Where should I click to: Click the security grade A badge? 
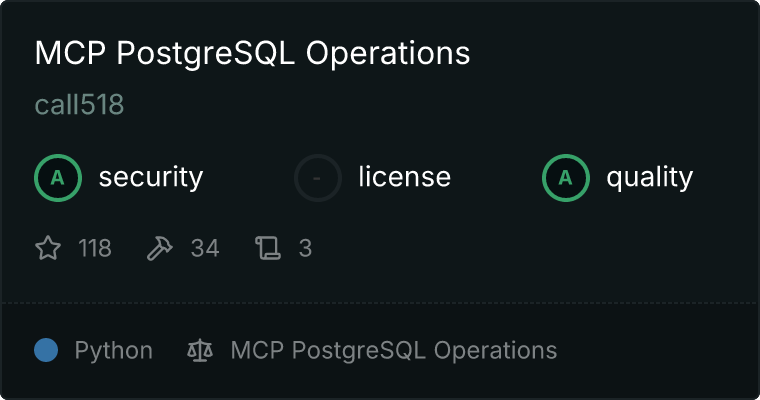pos(58,178)
